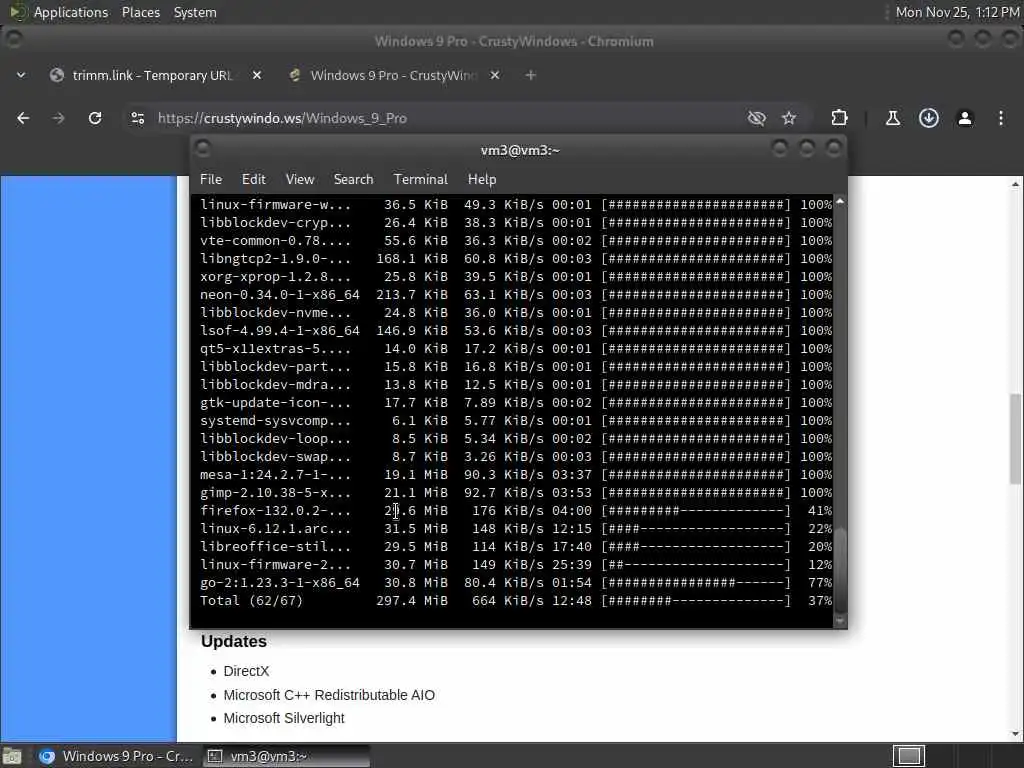Show browser downloads
The width and height of the screenshot is (1024, 768).
coord(929,118)
